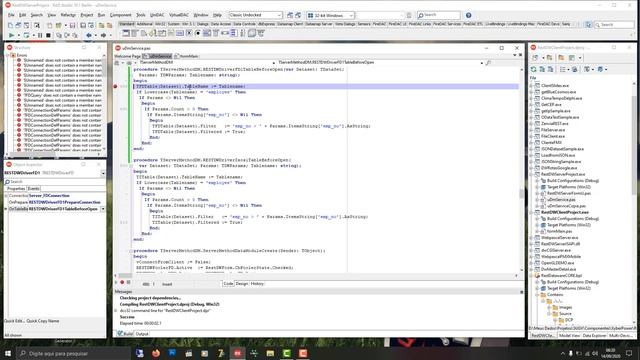The image size is (640, 360).
Task: Open the Refactor menu
Action: pyautogui.click(x=68, y=15)
